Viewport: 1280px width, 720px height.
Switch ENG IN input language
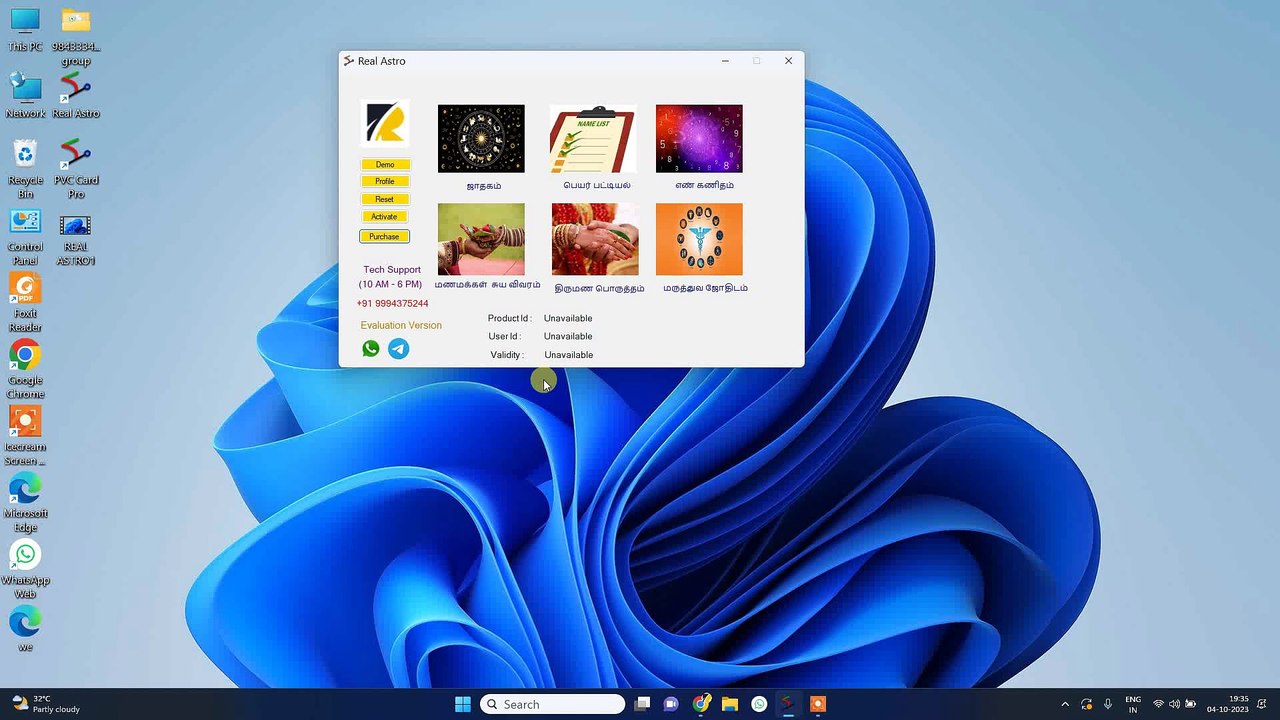[x=1133, y=704]
